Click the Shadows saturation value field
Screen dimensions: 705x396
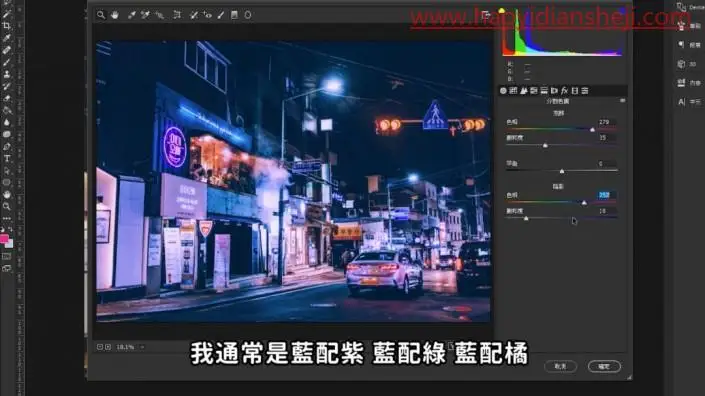click(x=606, y=211)
